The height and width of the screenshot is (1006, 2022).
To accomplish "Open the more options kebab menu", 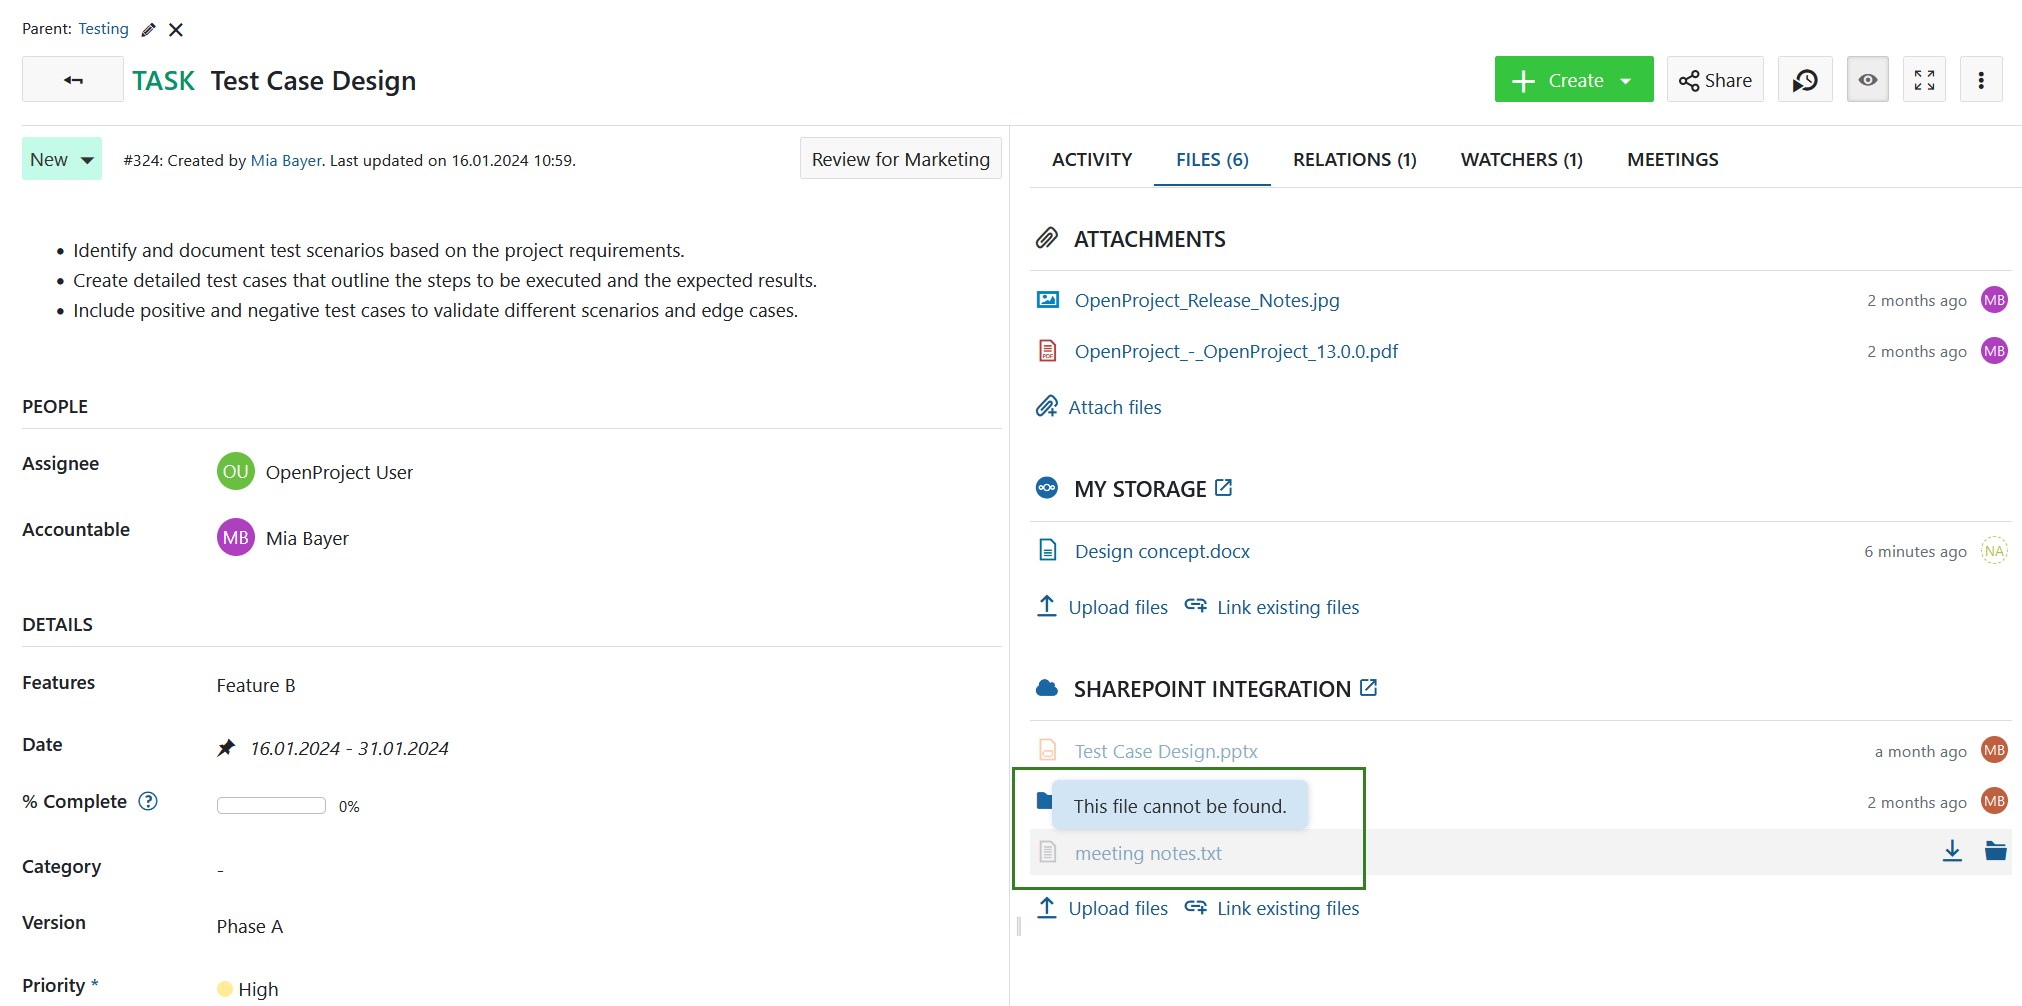I will (x=1981, y=79).
